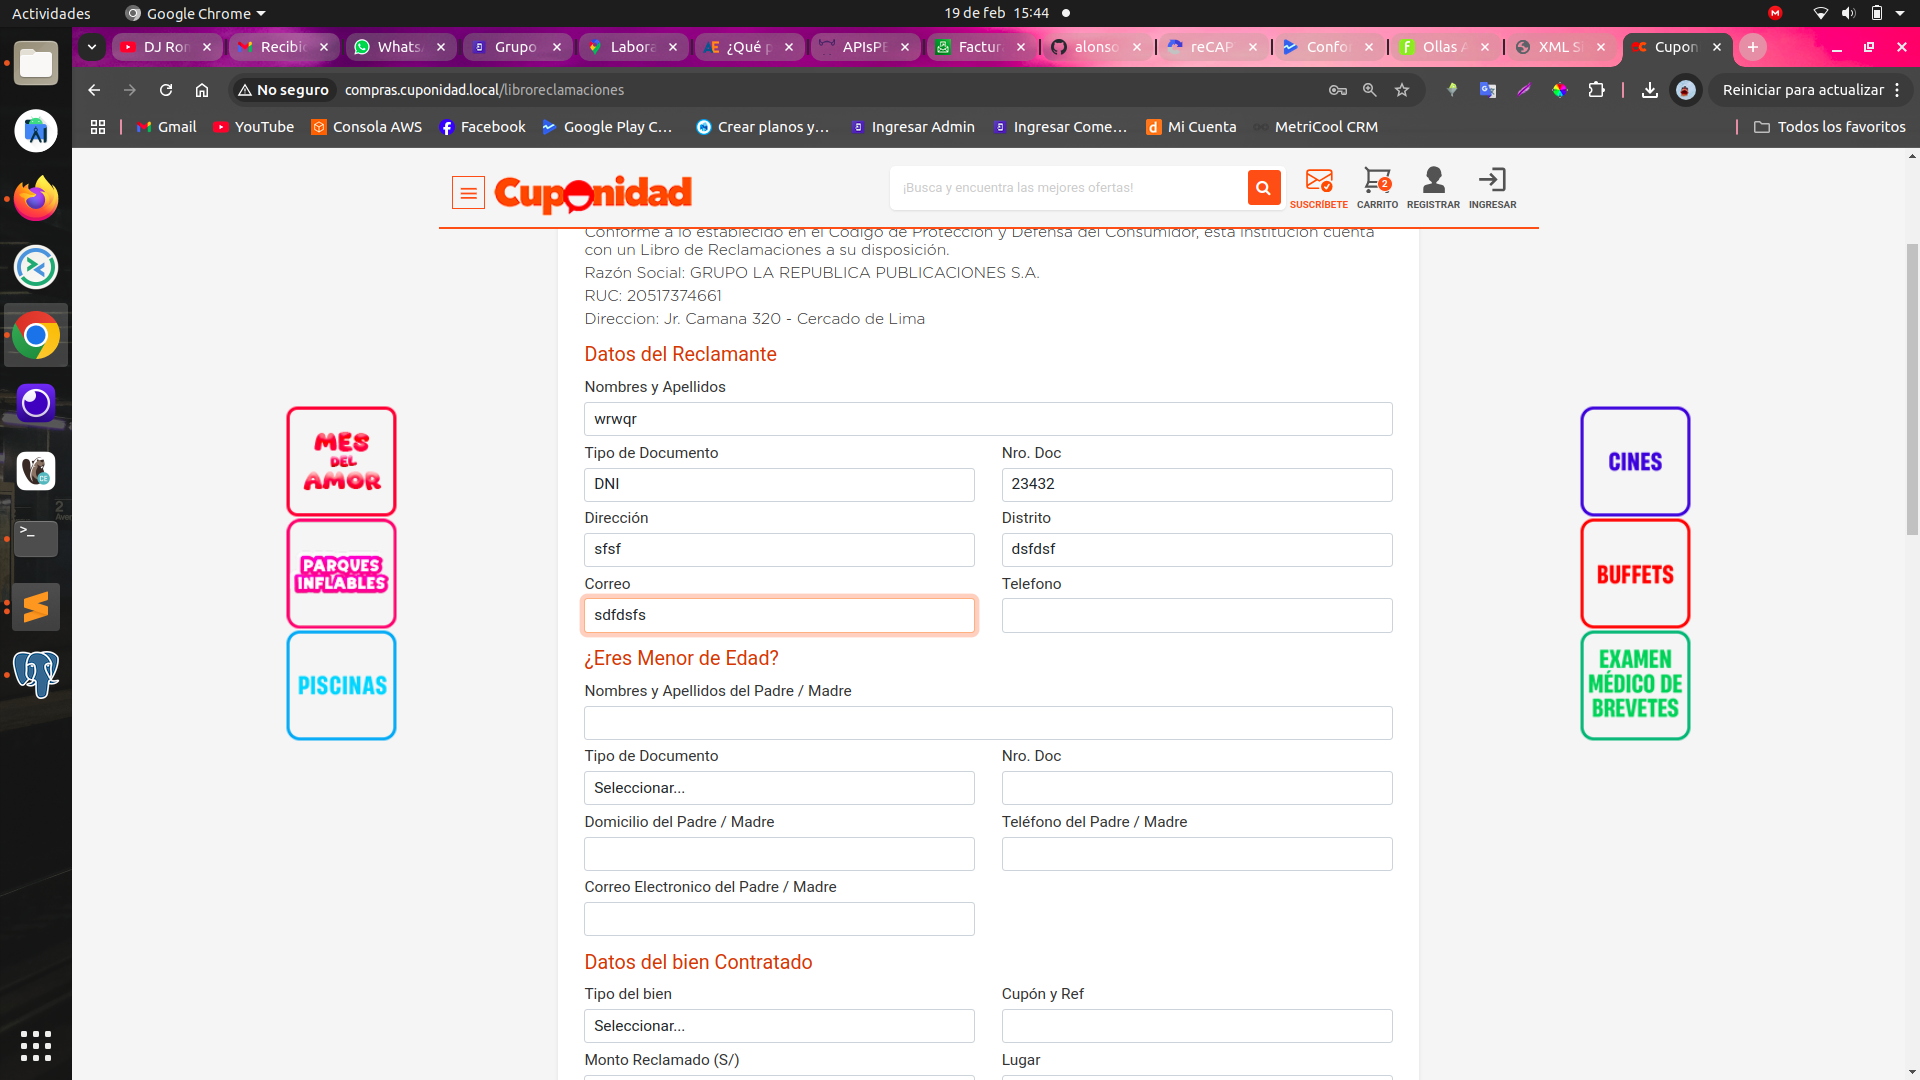Switch to the WhatsApp browser tab
The height and width of the screenshot is (1080, 1920).
click(x=399, y=47)
